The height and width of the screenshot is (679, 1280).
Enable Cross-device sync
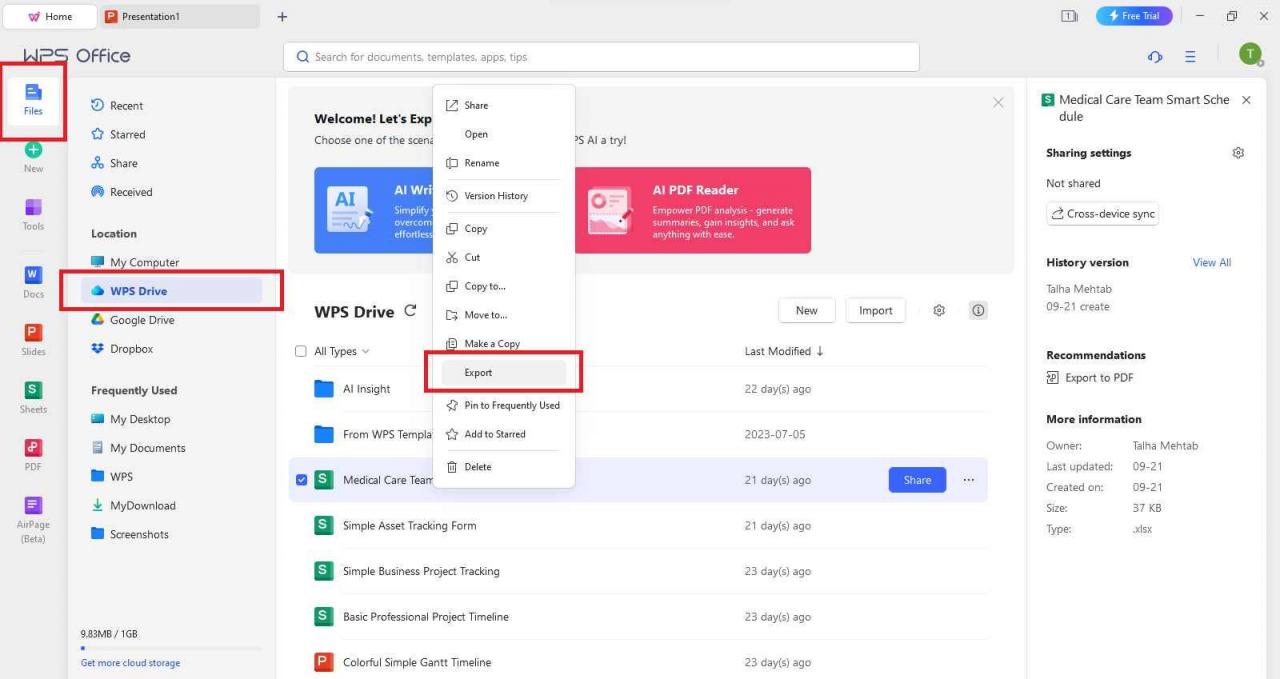[1102, 213]
